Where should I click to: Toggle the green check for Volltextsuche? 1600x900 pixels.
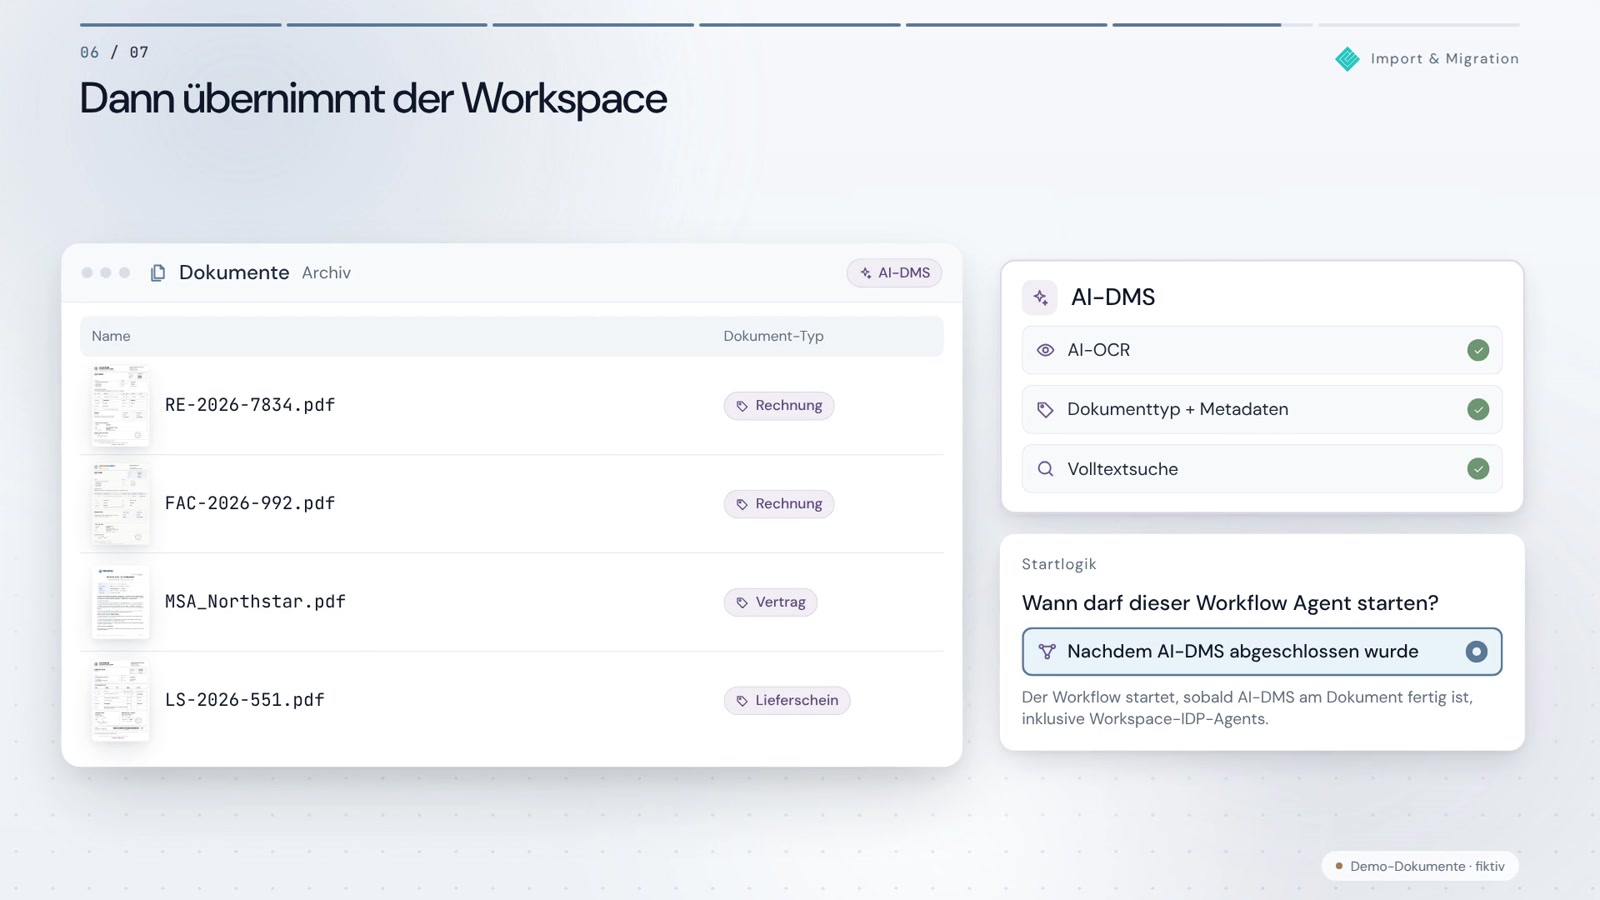pyautogui.click(x=1478, y=469)
